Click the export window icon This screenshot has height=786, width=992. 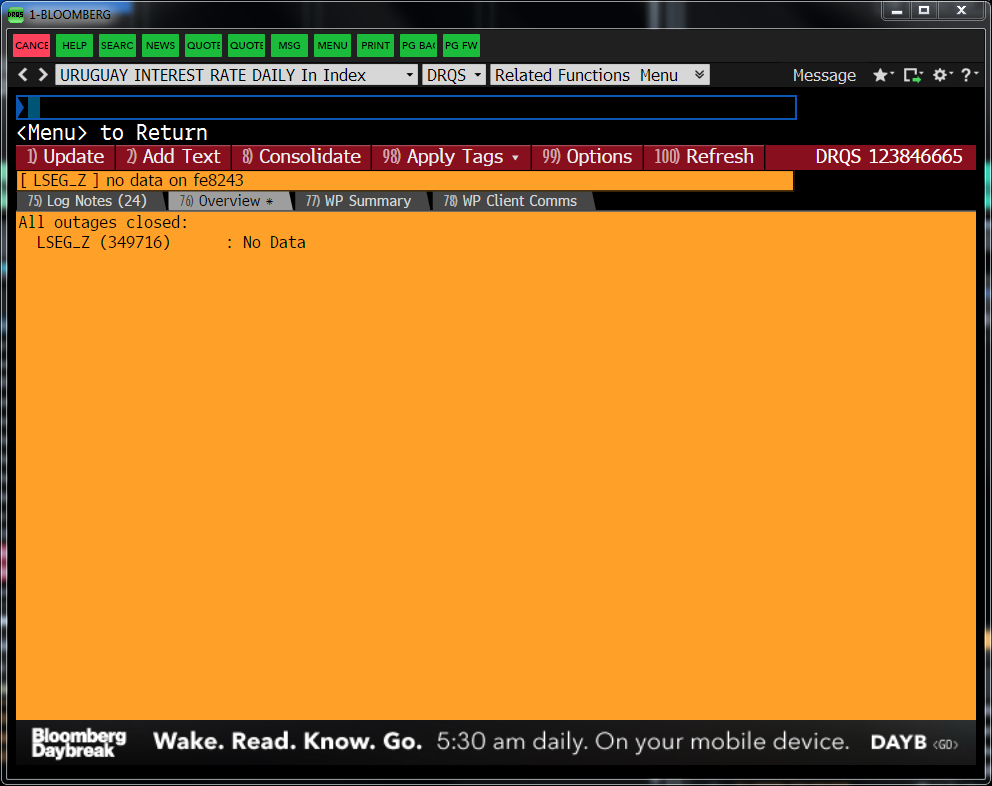(x=913, y=75)
